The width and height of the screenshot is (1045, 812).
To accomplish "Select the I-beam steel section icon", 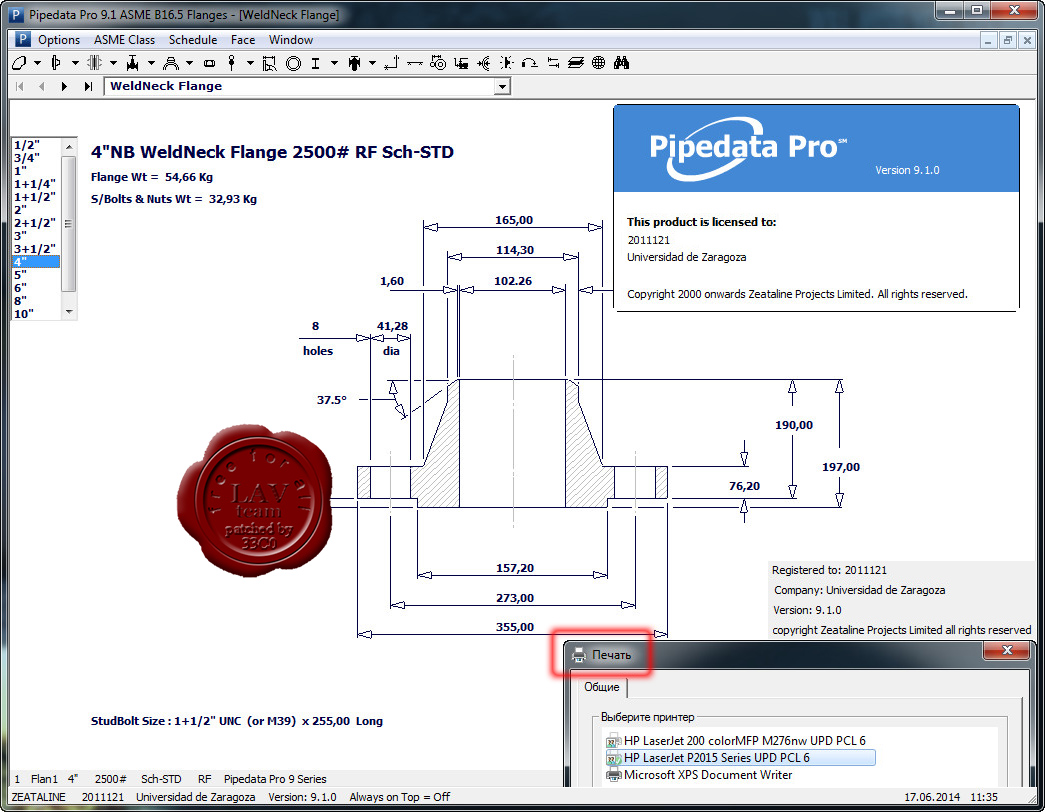I will point(315,63).
